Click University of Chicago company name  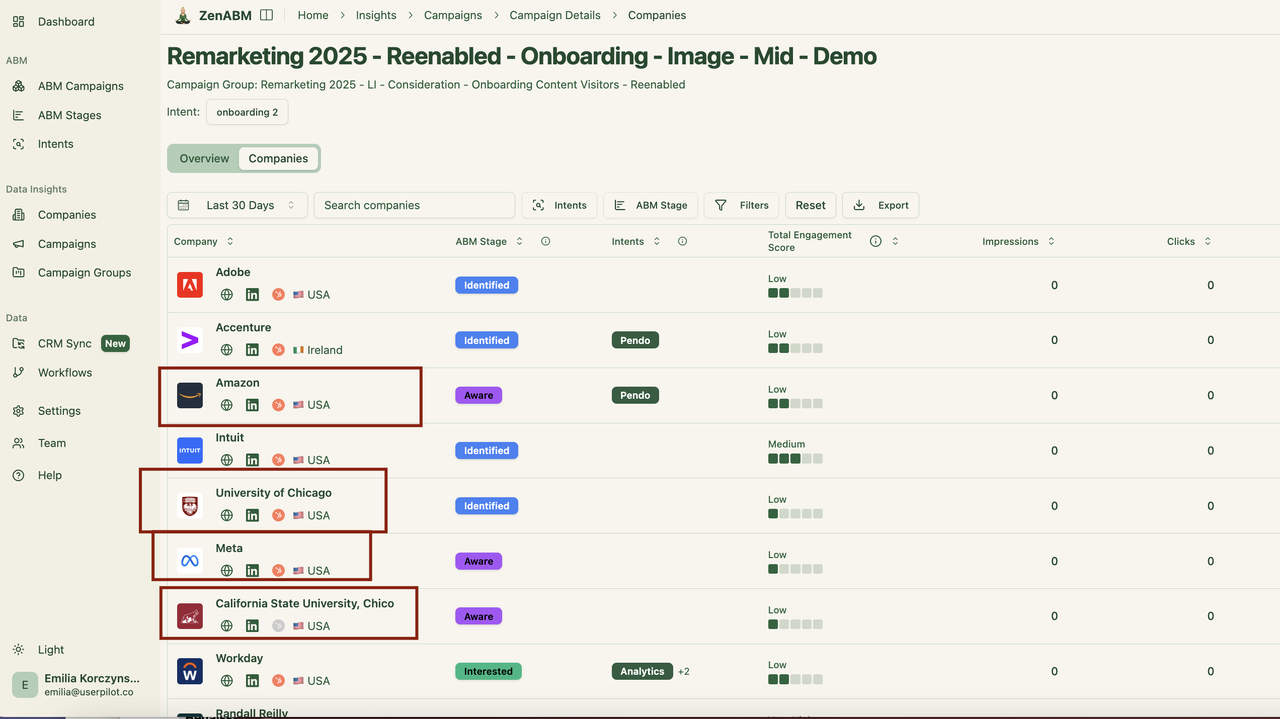pyautogui.click(x=273, y=493)
